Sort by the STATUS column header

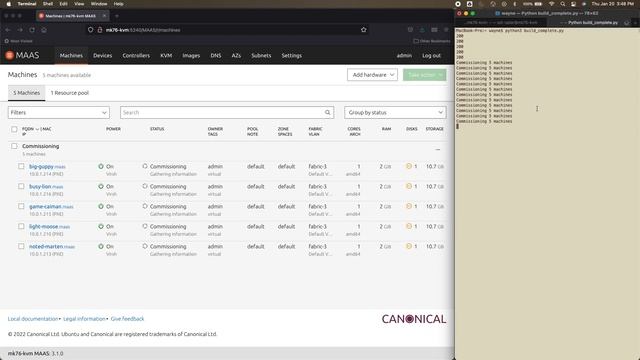tap(157, 129)
